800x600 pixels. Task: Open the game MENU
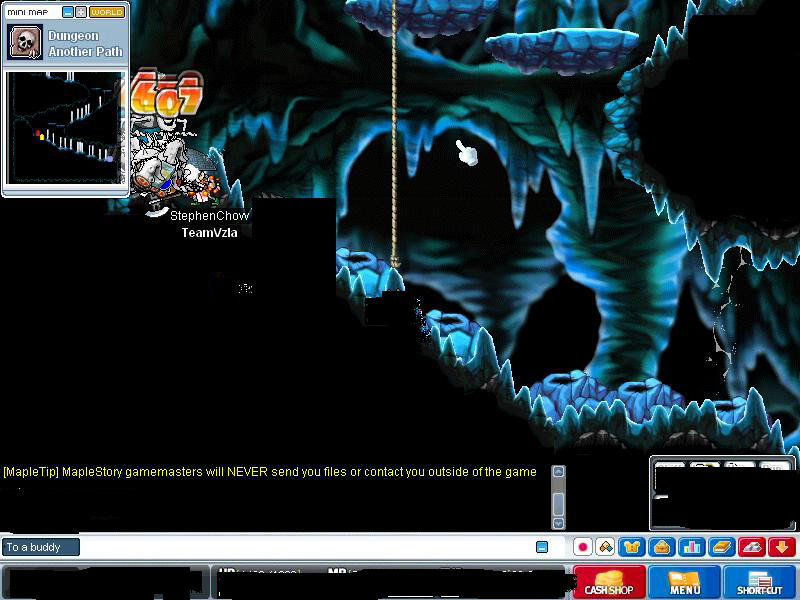click(x=684, y=582)
